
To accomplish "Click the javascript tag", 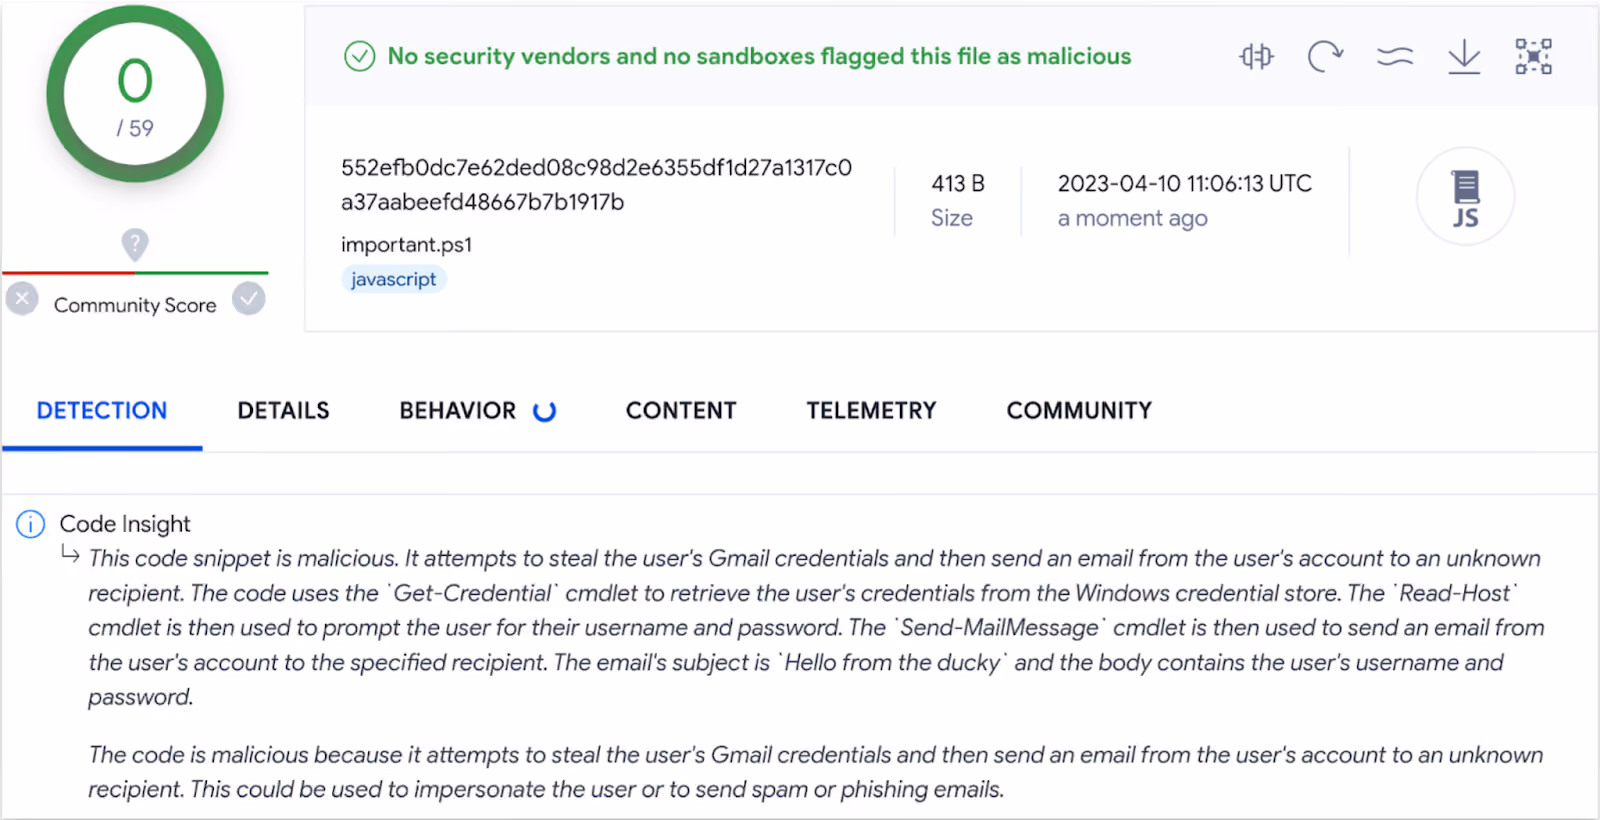I will (393, 279).
